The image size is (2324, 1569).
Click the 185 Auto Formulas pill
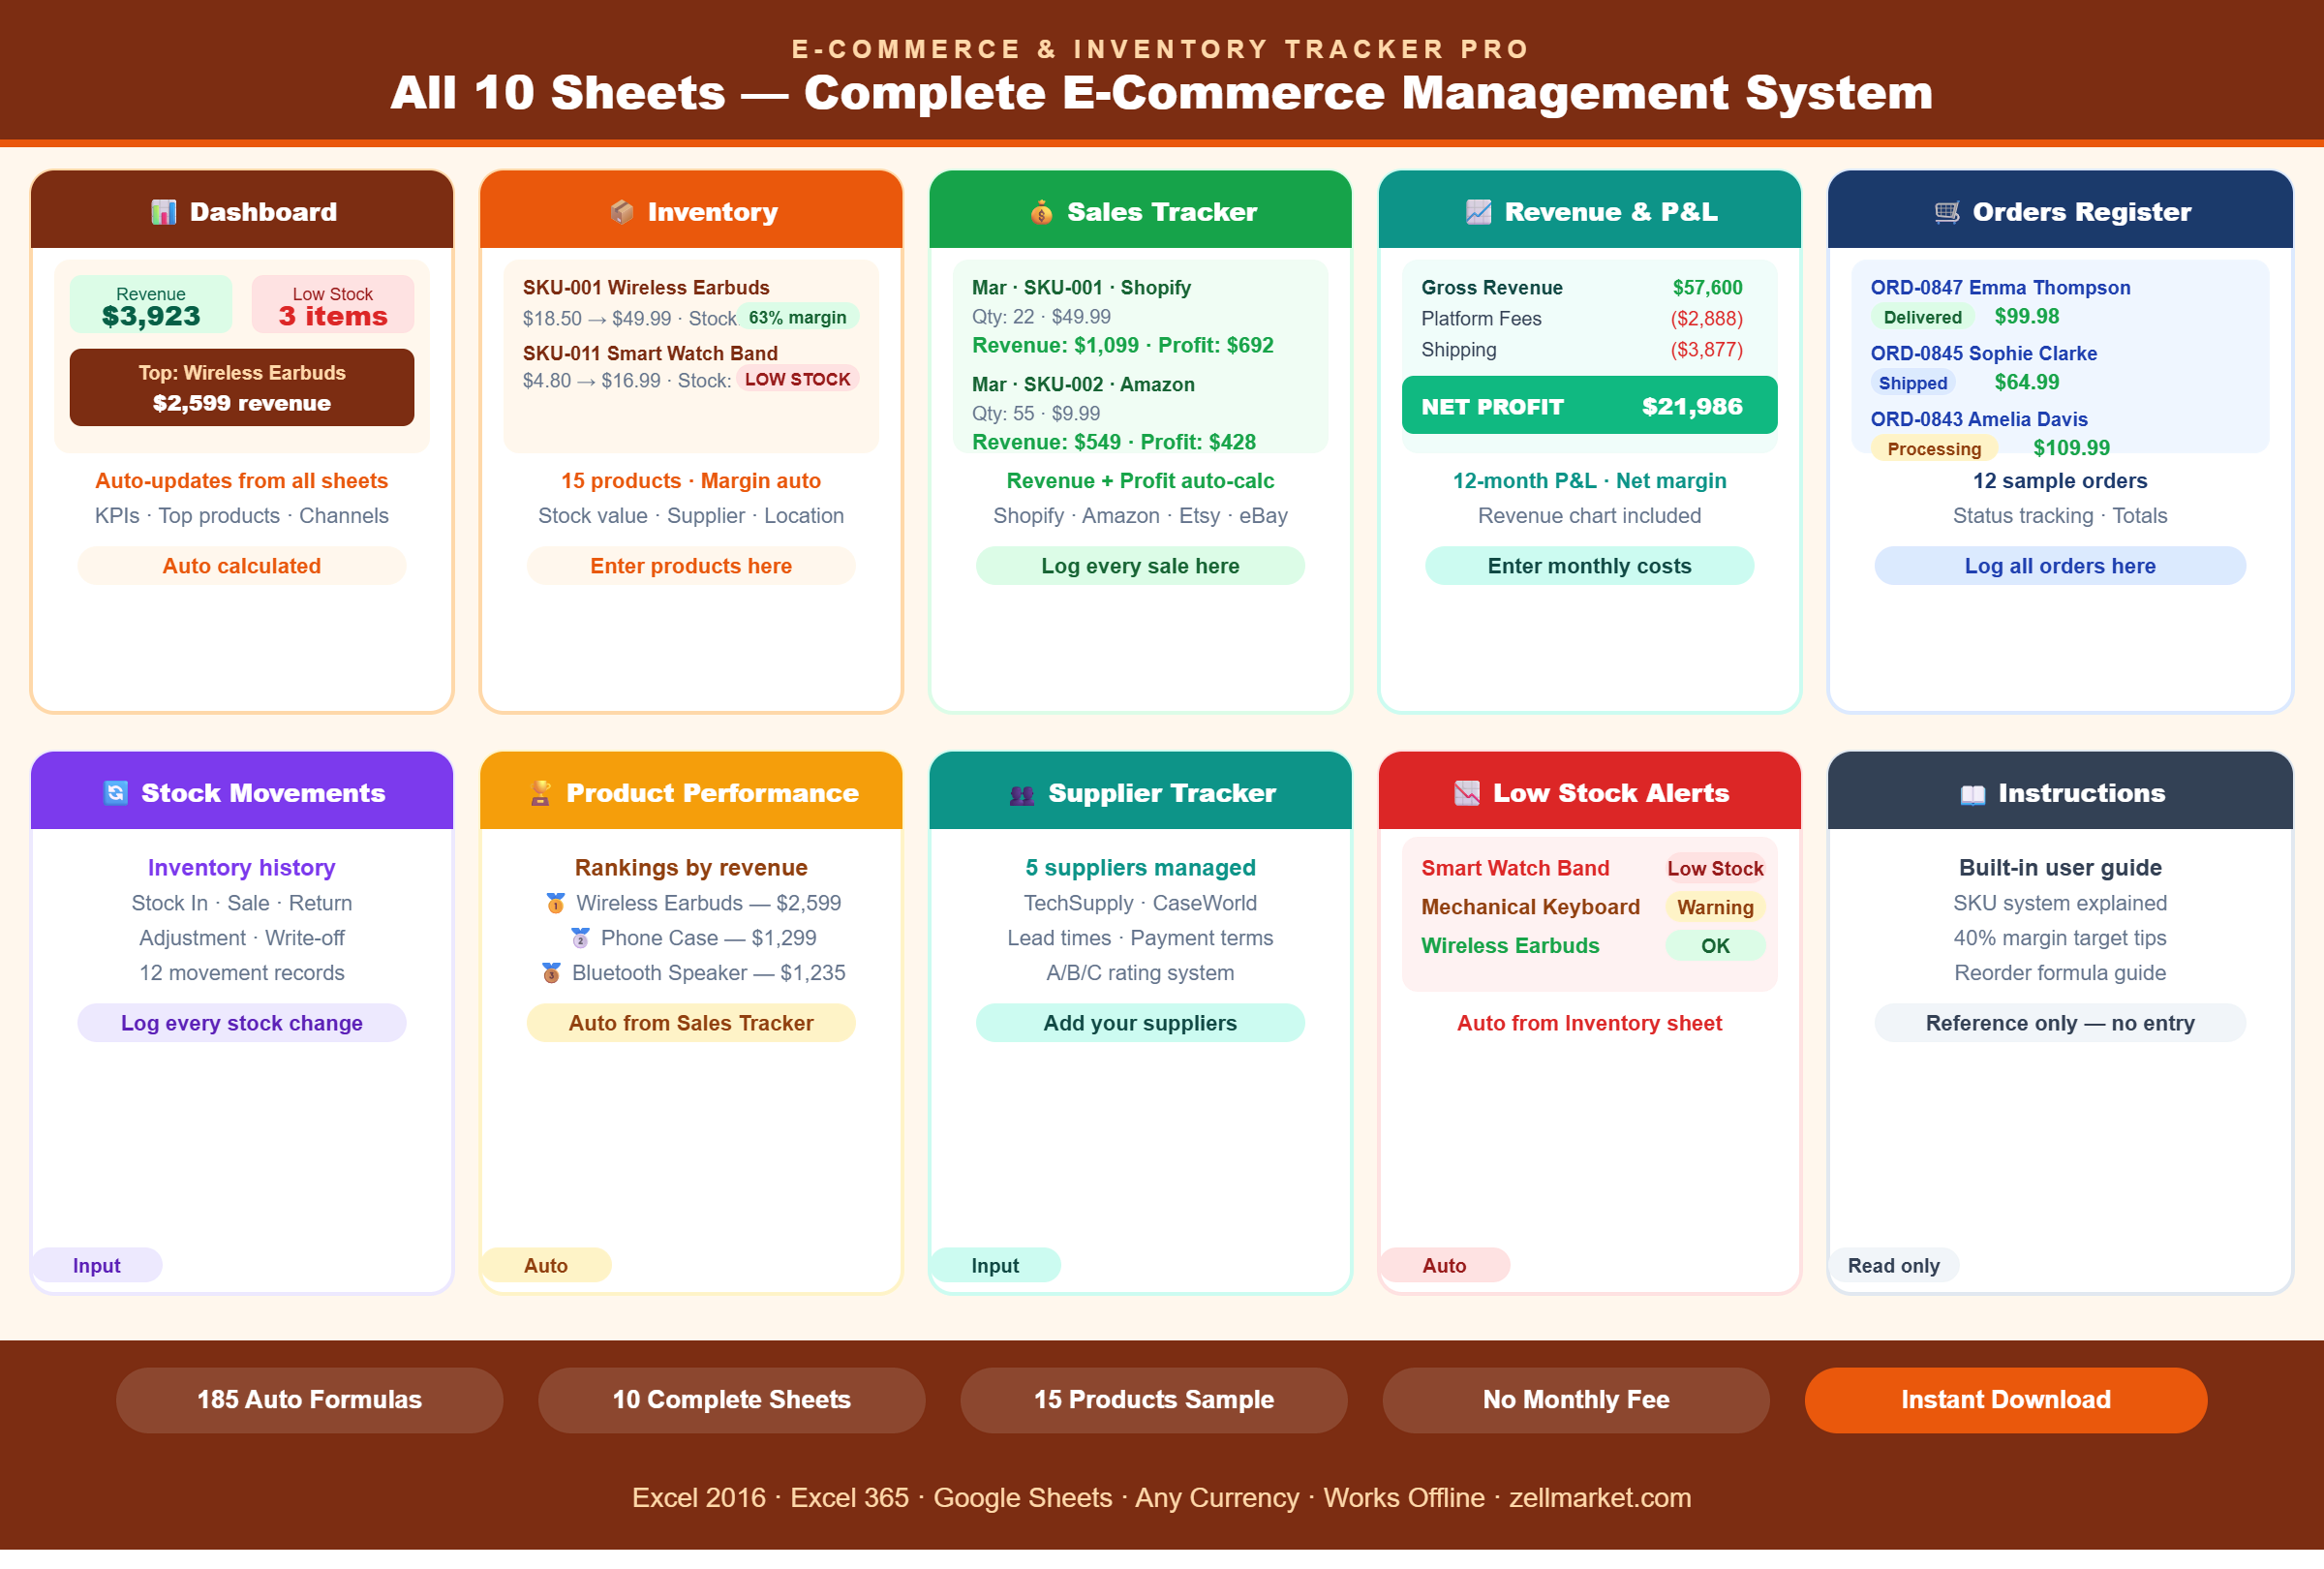309,1399
